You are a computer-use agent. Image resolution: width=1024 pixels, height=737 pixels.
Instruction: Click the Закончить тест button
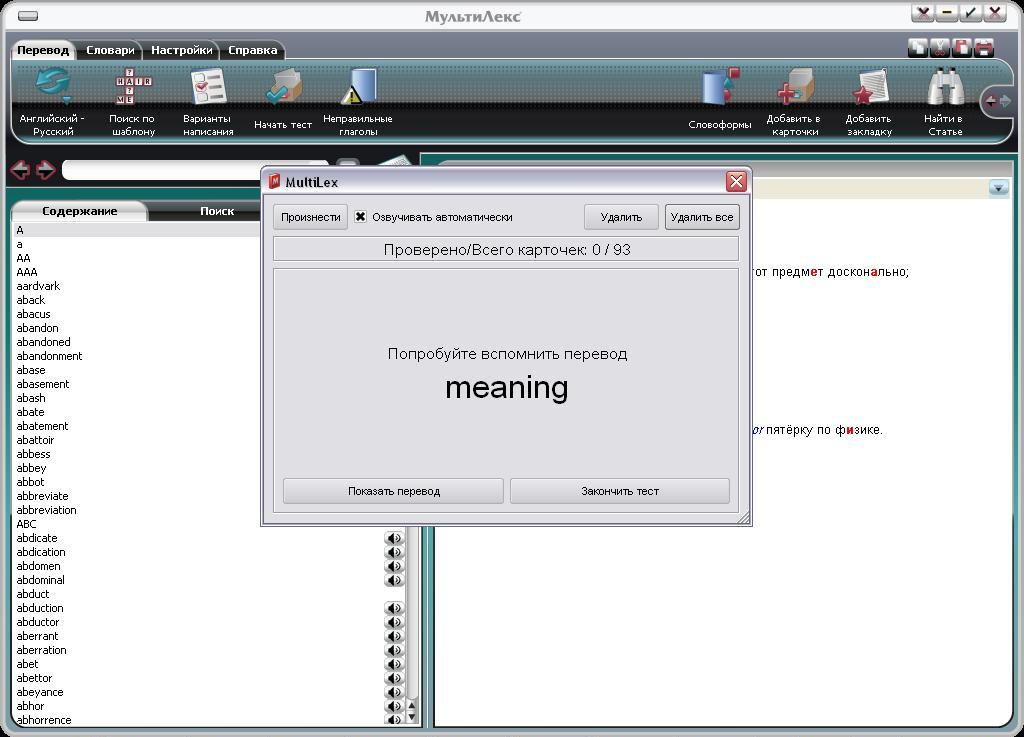[x=619, y=491]
